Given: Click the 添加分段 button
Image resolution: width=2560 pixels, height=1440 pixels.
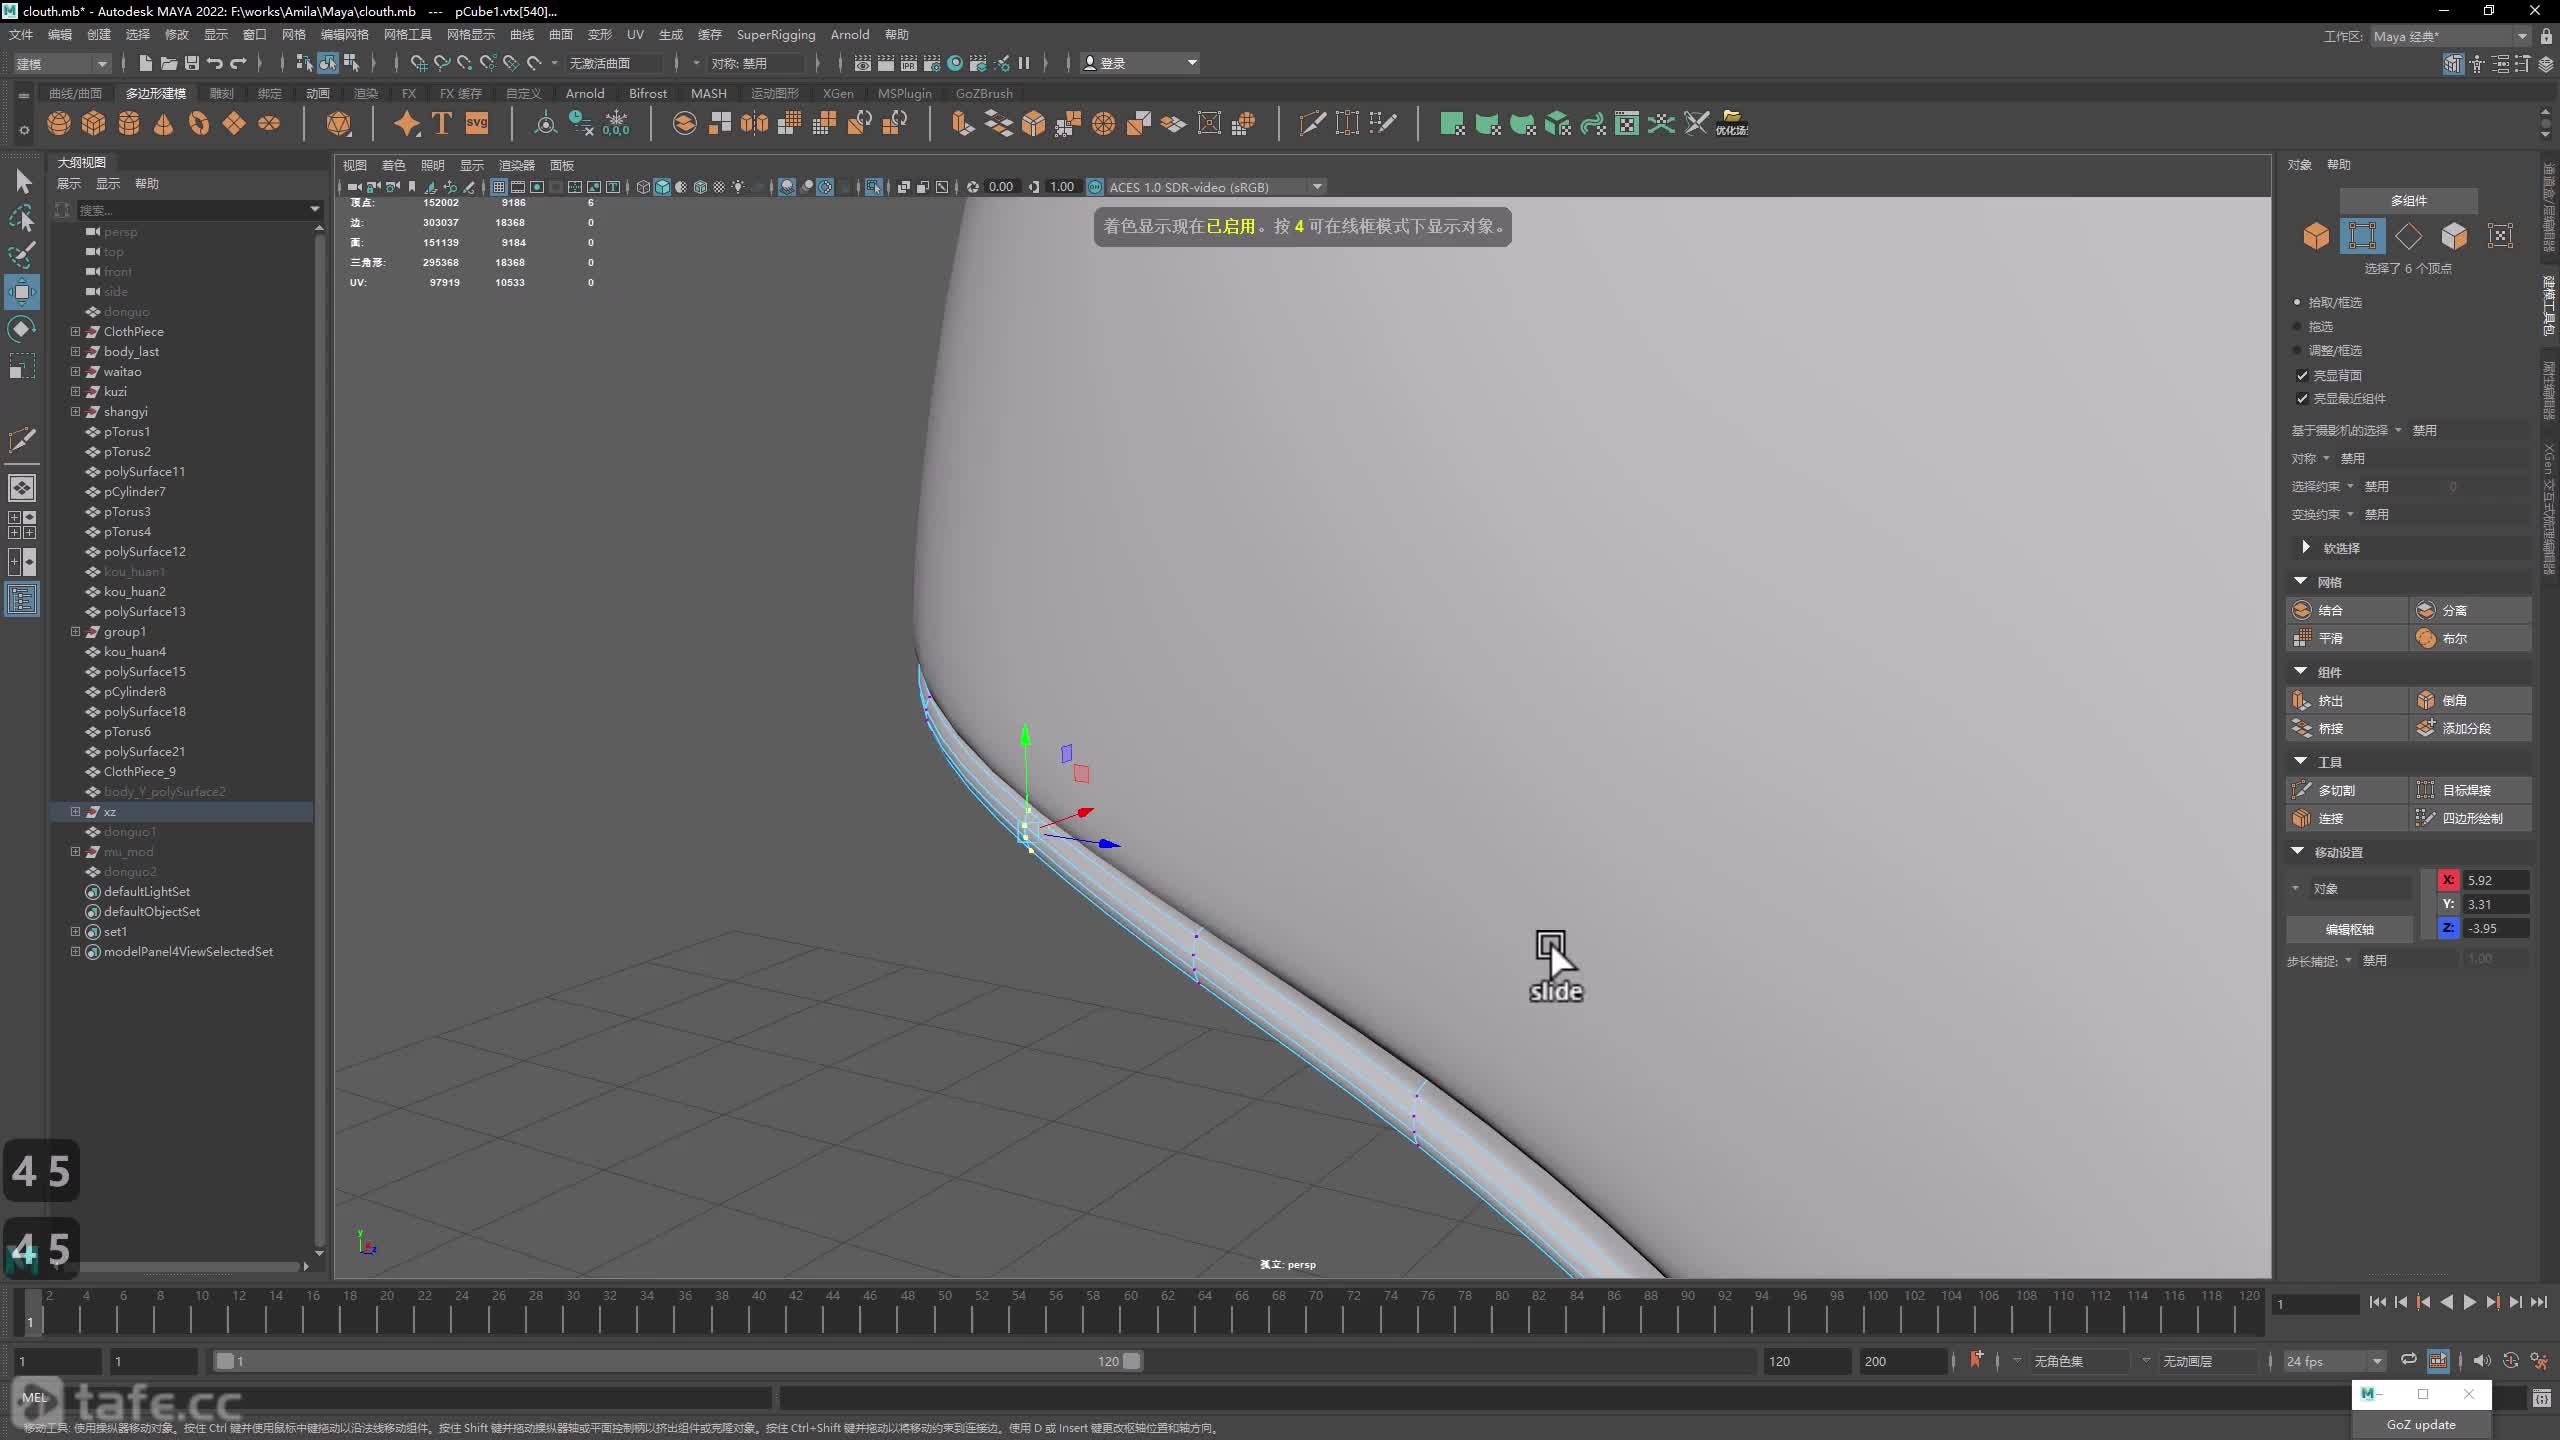Looking at the screenshot, I should (2471, 728).
